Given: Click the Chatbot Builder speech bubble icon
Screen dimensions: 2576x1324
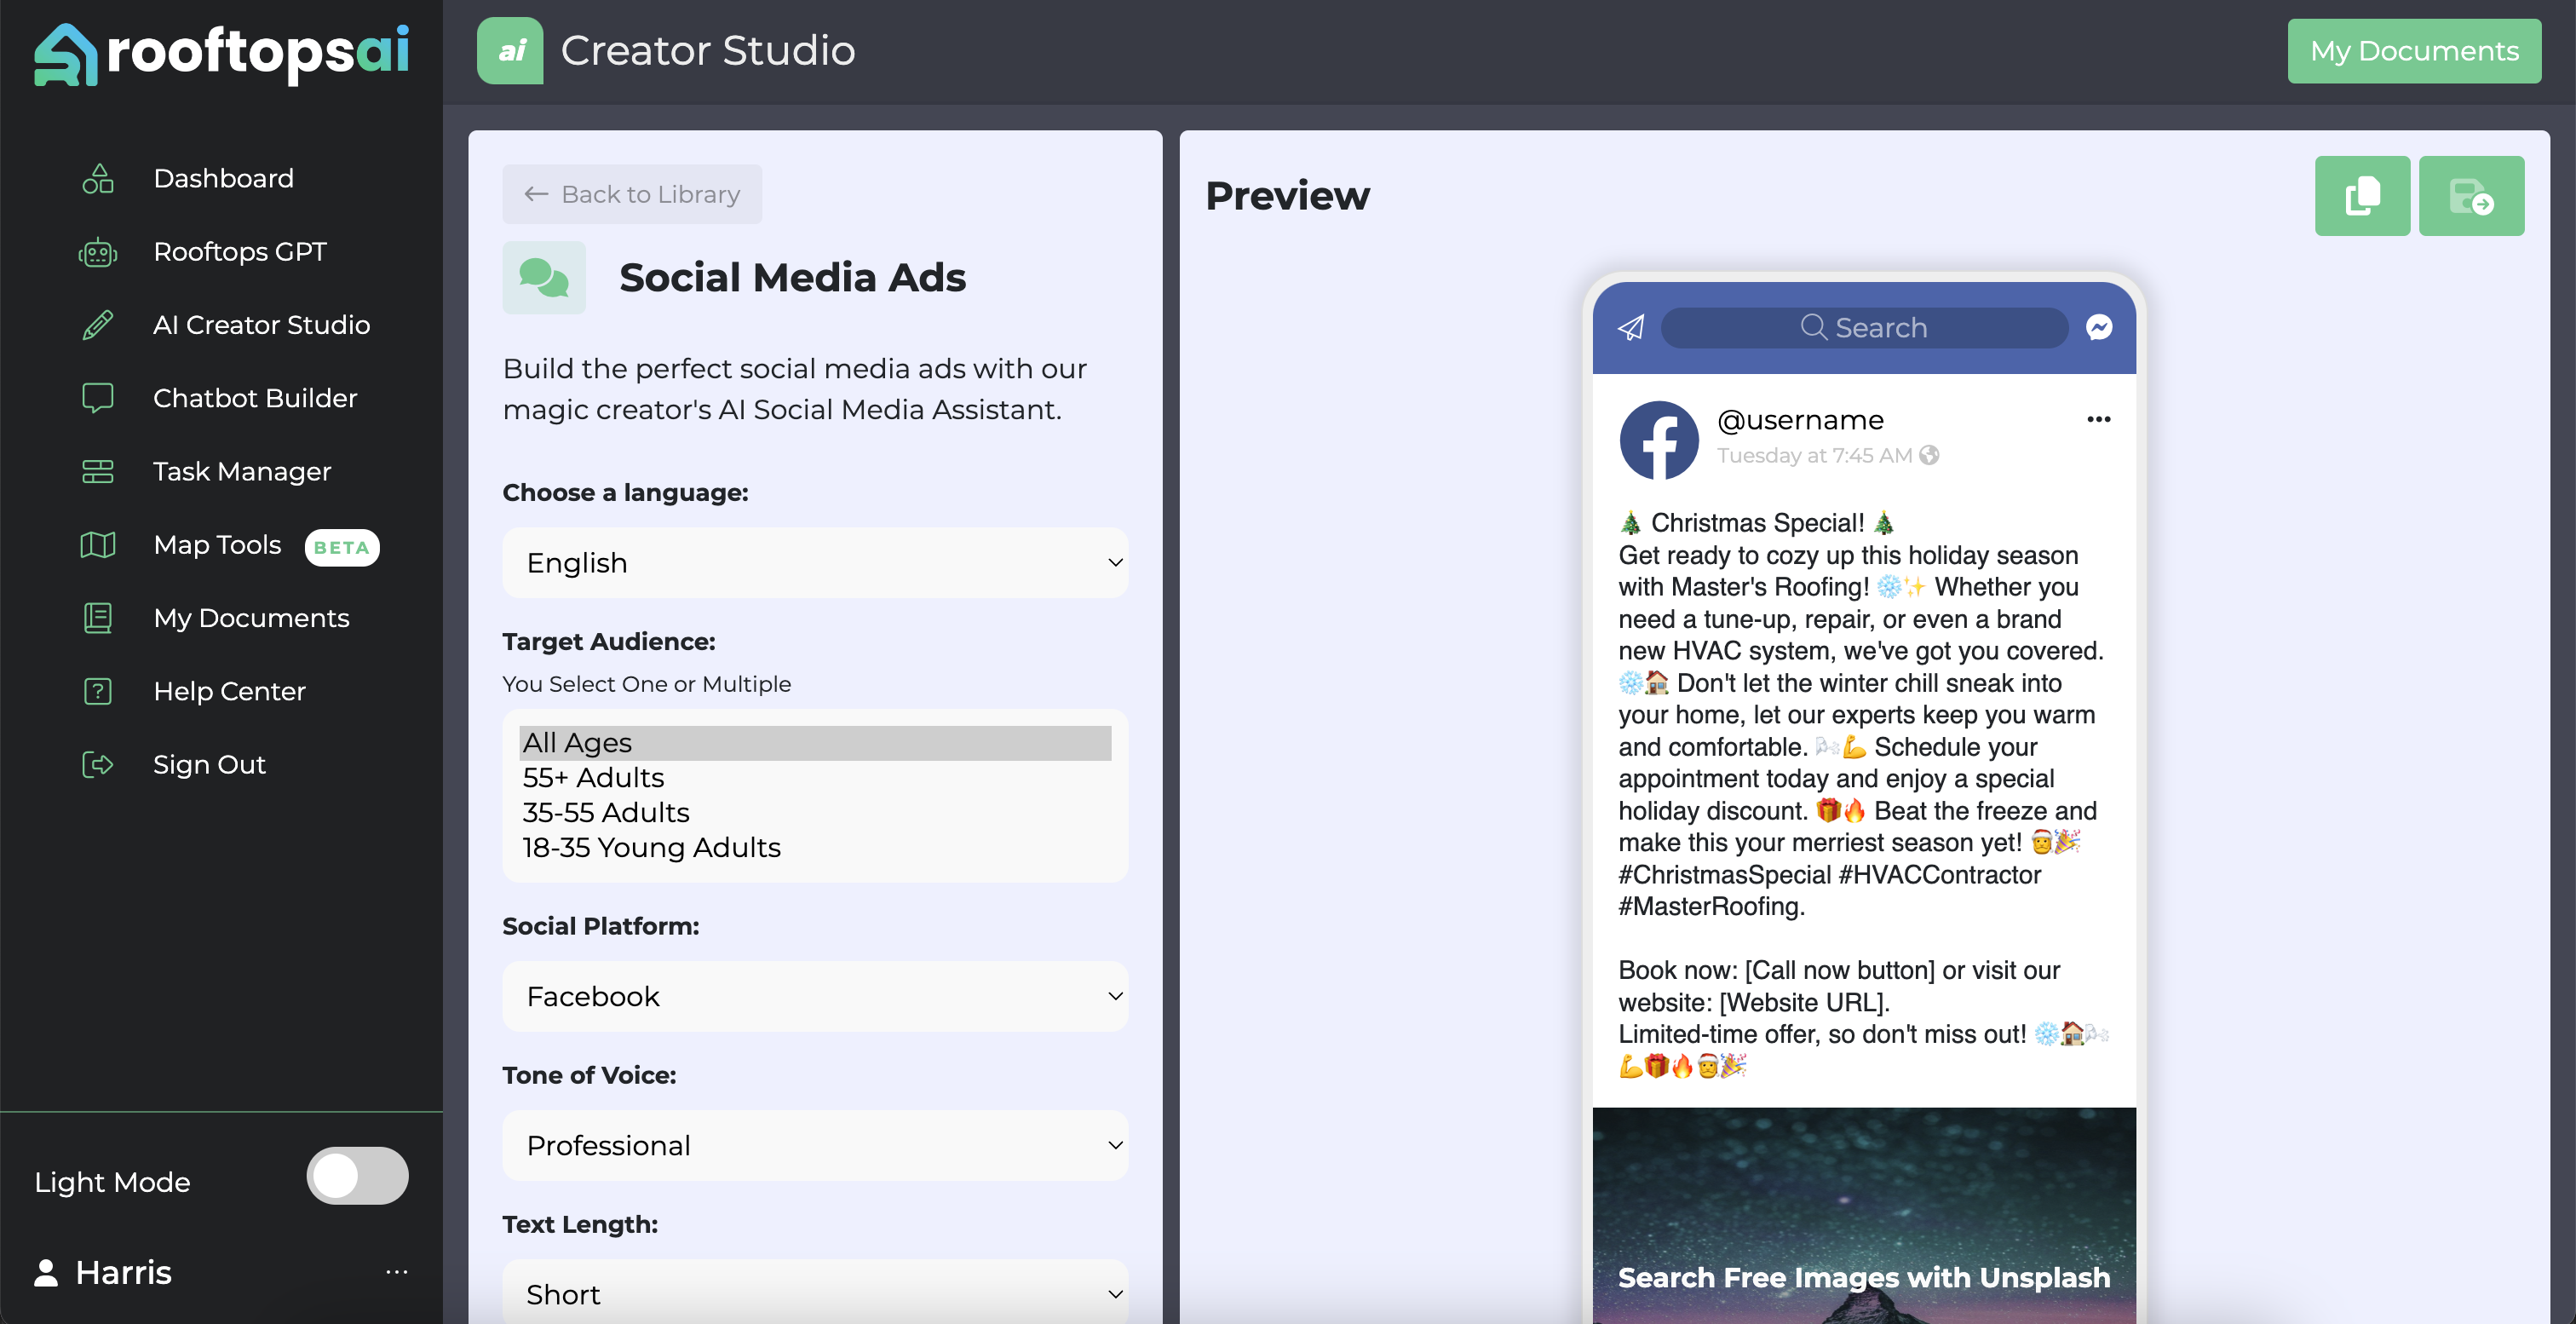Looking at the screenshot, I should pos(97,398).
